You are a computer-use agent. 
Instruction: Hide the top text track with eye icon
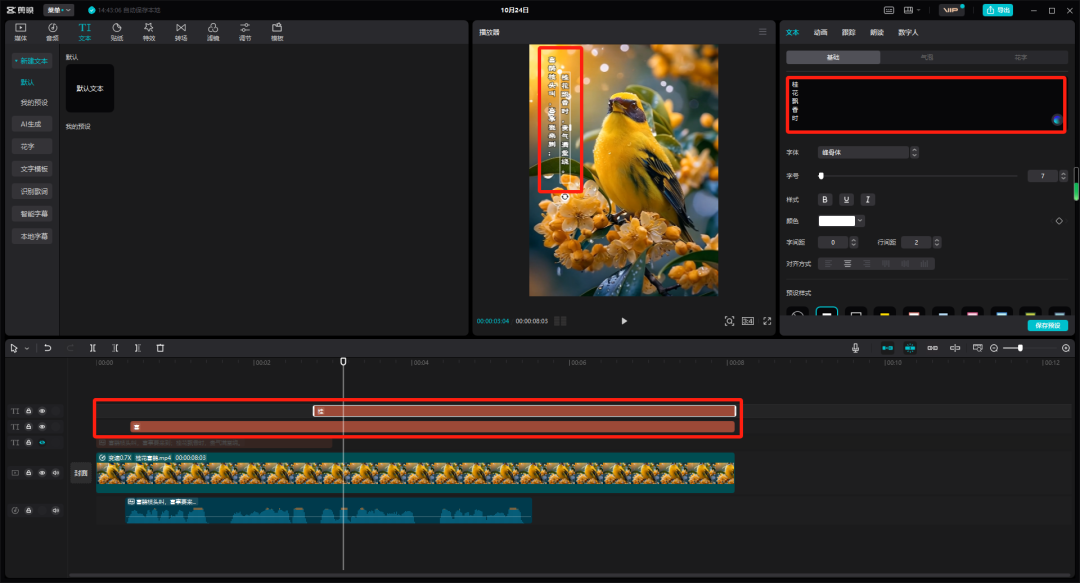[42, 411]
